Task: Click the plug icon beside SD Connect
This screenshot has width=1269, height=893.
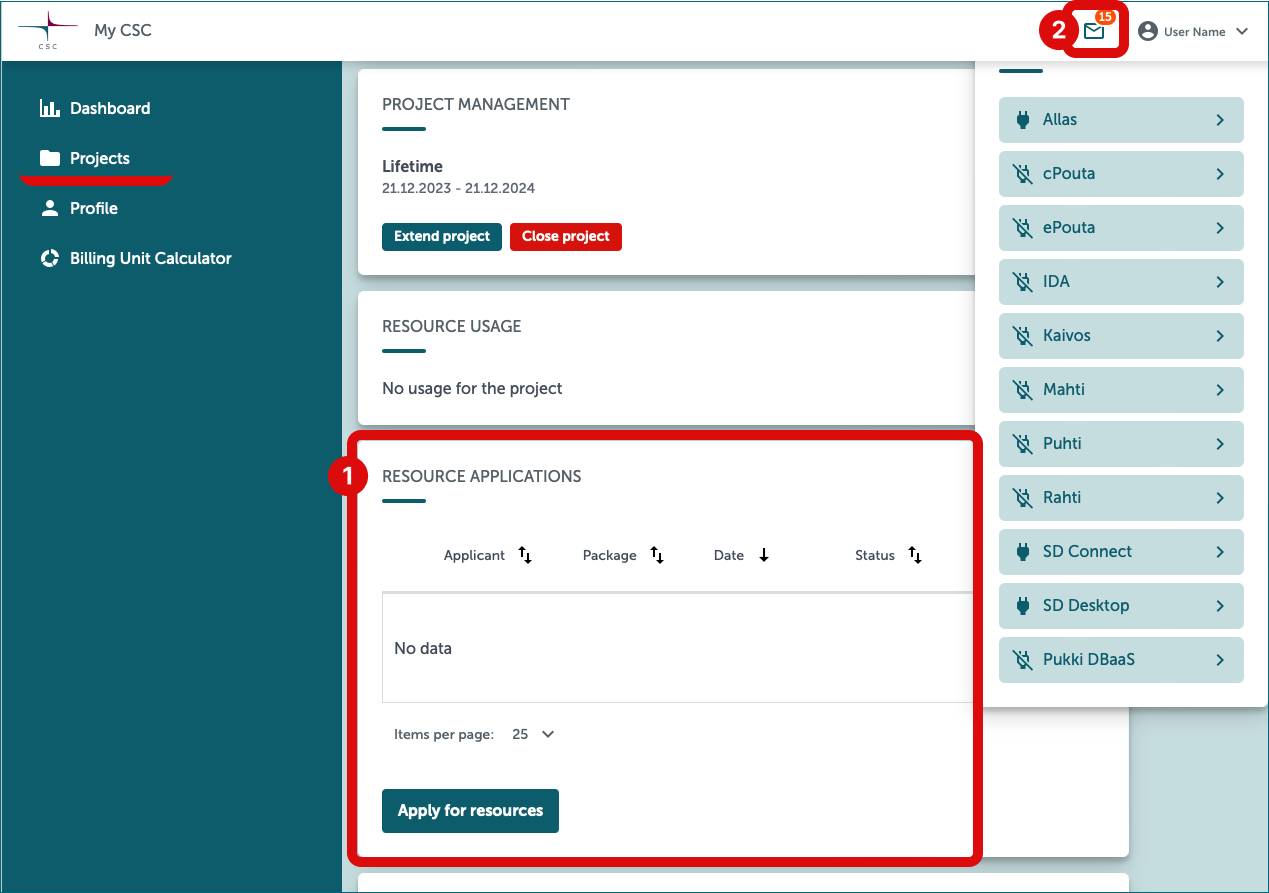Action: tap(1022, 552)
